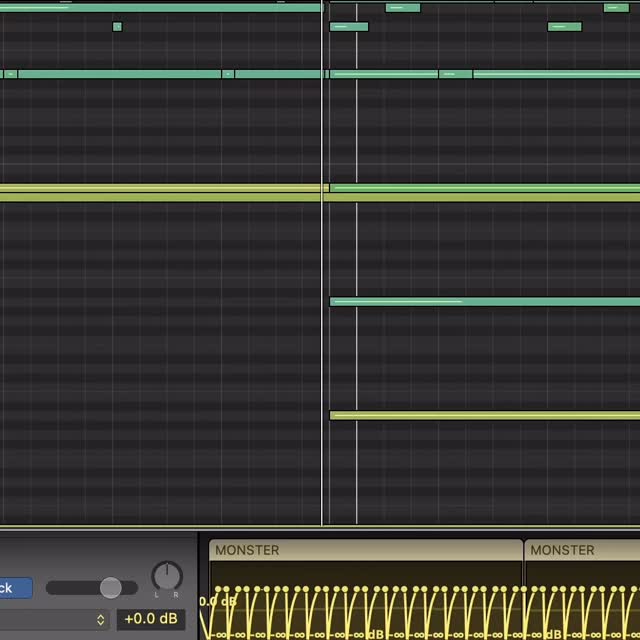The height and width of the screenshot is (640, 640).
Task: Select the second MONSTER region header
Action: pos(582,550)
